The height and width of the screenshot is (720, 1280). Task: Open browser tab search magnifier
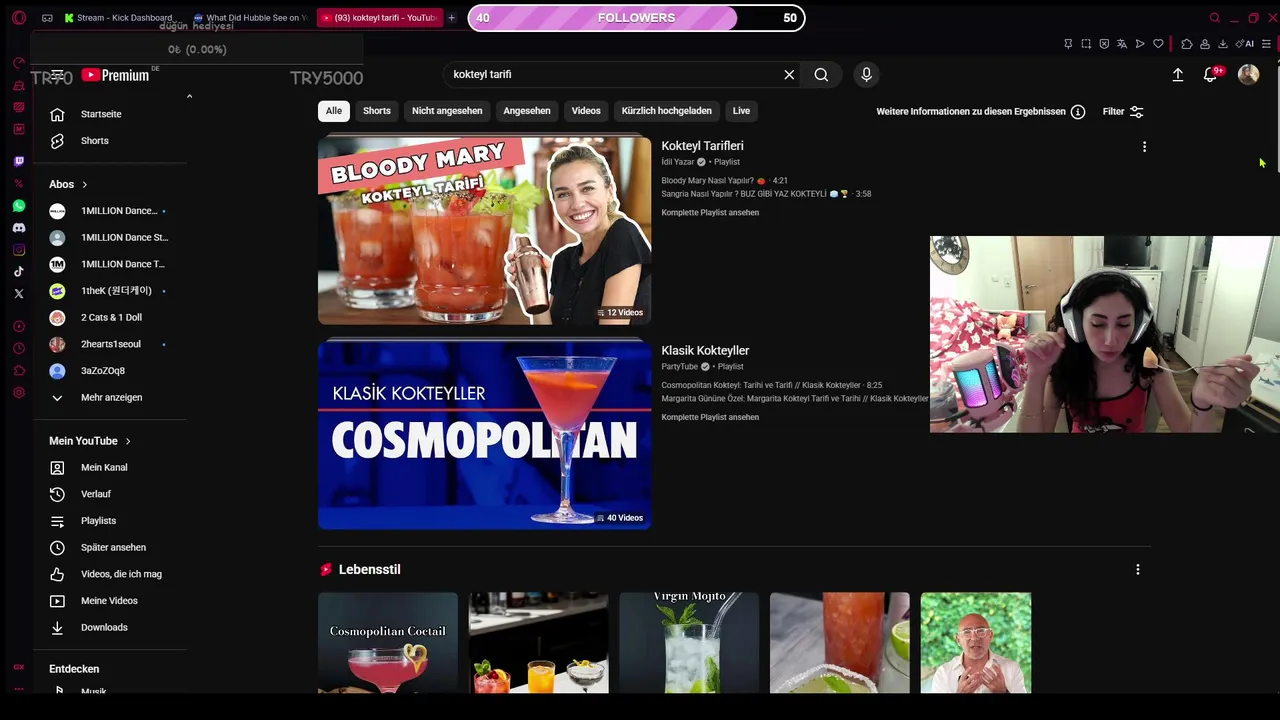coord(1215,18)
